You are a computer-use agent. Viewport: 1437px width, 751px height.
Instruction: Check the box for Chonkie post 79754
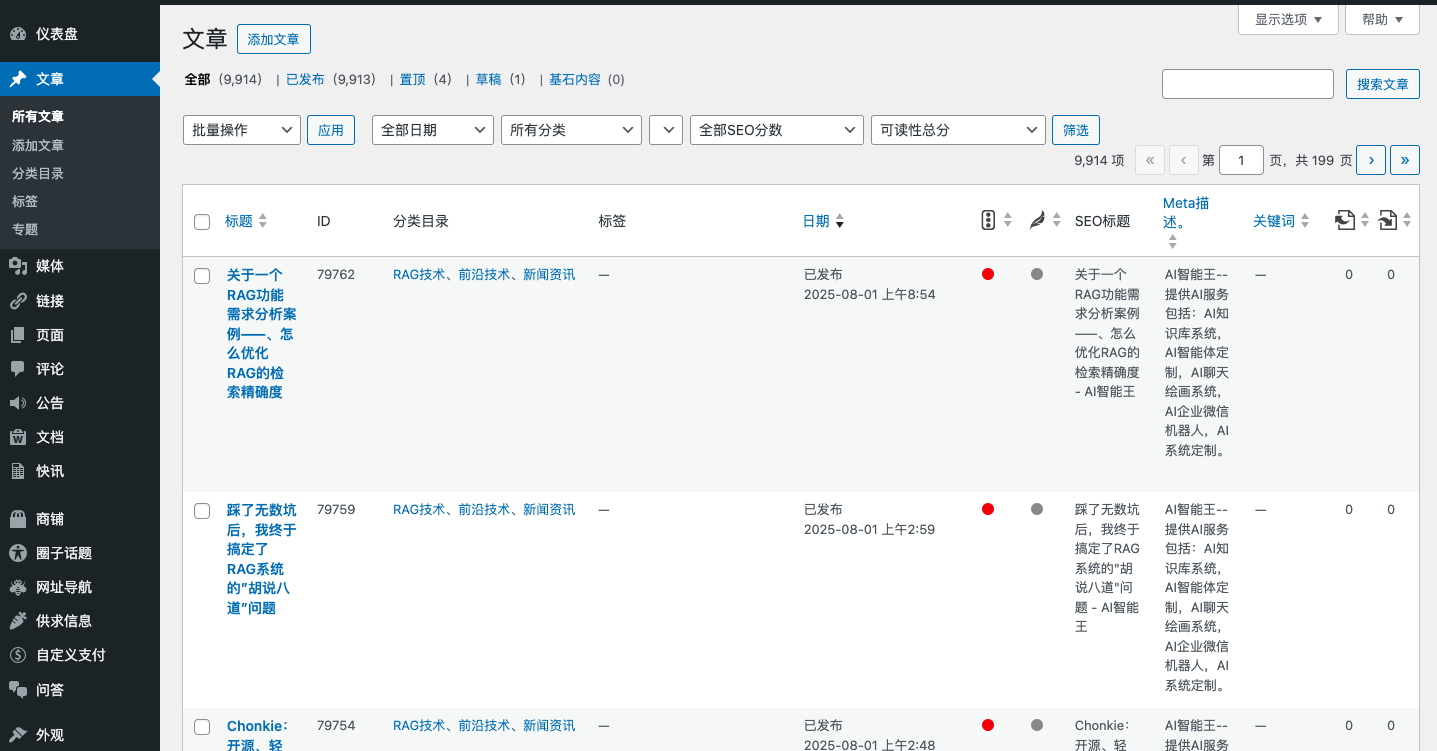pyautogui.click(x=202, y=727)
